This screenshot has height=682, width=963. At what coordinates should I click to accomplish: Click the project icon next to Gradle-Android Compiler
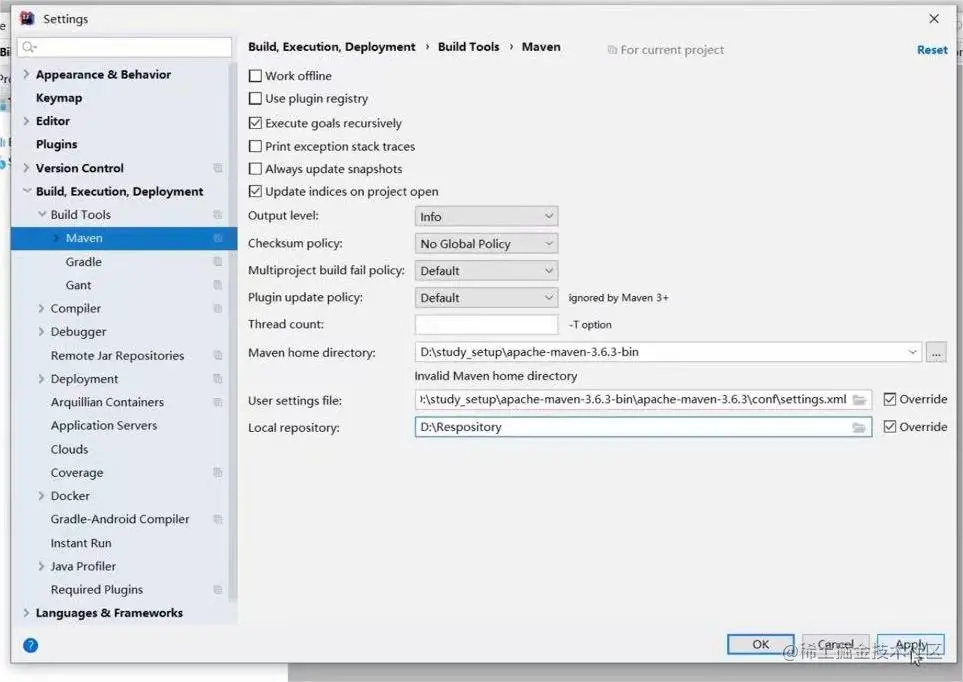(x=217, y=519)
